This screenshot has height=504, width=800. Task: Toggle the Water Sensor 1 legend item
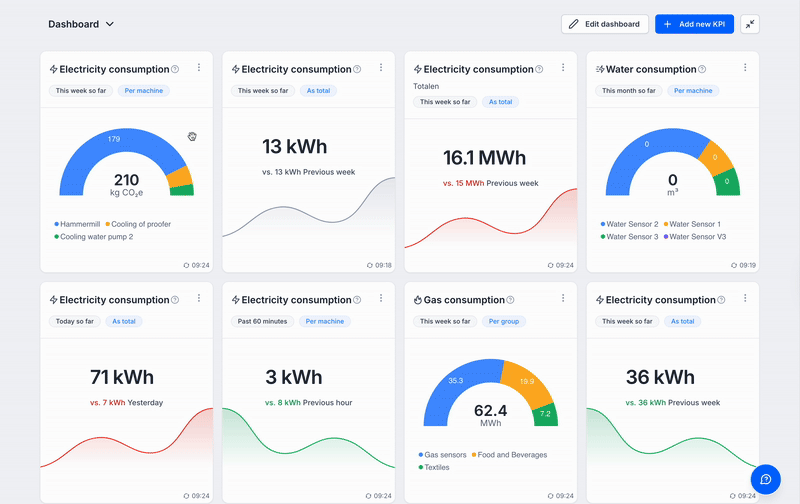692,224
